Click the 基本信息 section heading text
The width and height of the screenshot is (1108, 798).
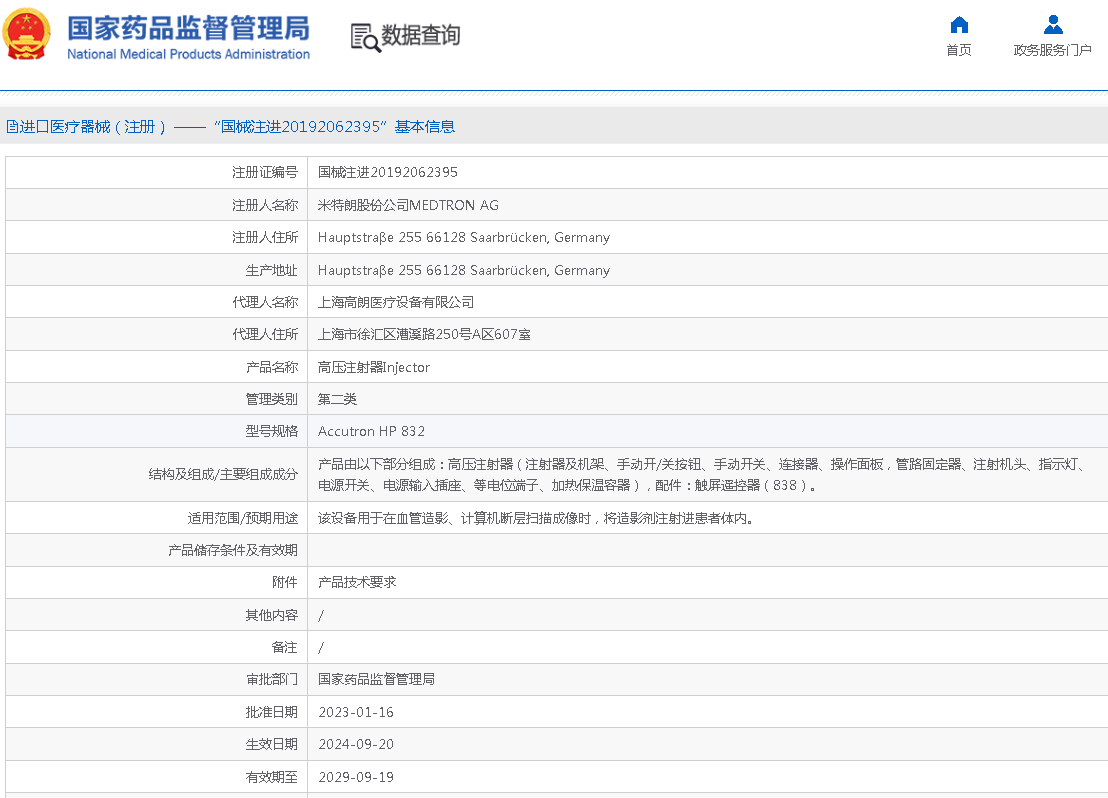coord(425,127)
